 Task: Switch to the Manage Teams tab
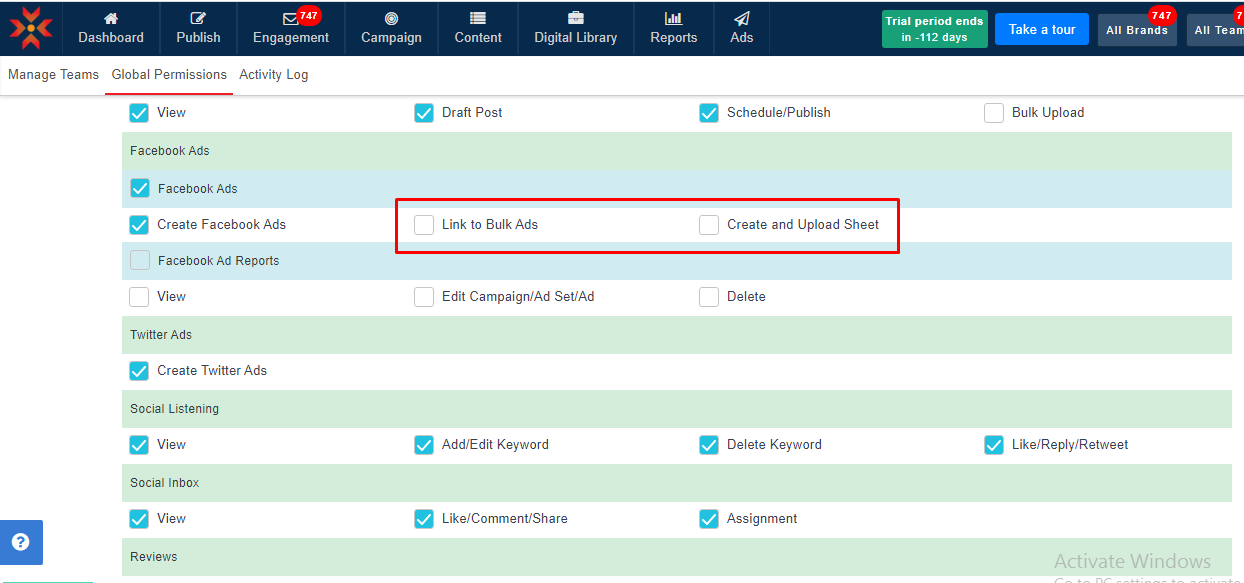tap(53, 75)
